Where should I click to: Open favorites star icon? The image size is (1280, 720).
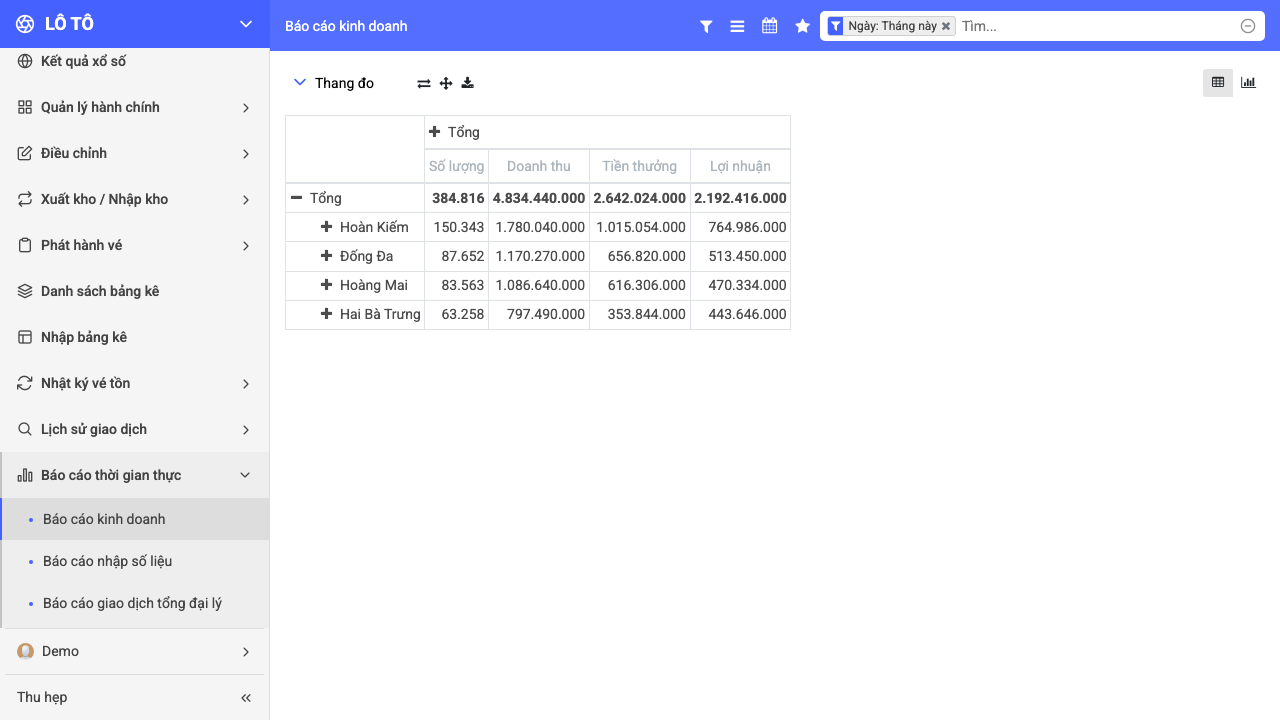[802, 26]
